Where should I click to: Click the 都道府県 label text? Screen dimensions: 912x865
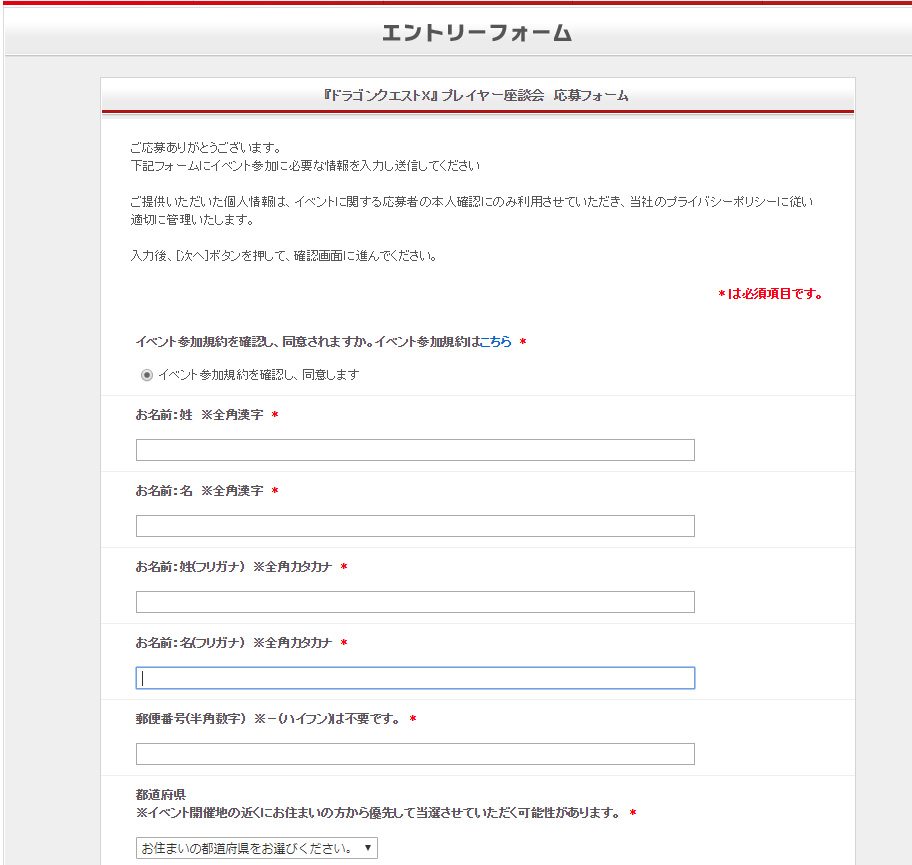pyautogui.click(x=161, y=795)
